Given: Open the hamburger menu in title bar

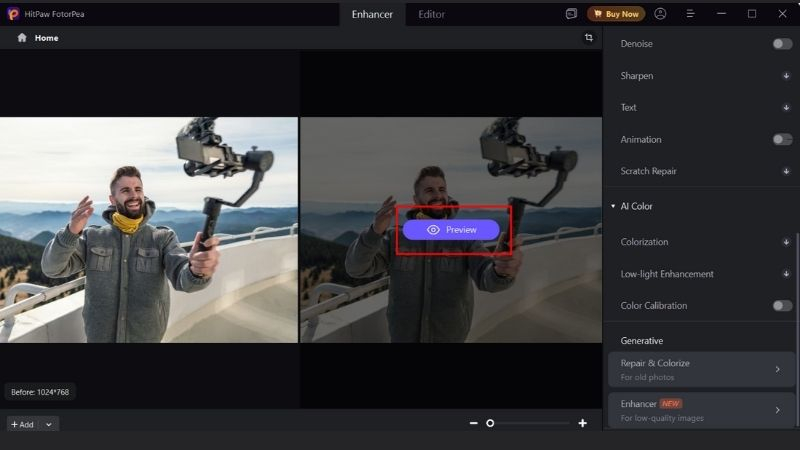Looking at the screenshot, I should click(x=690, y=14).
